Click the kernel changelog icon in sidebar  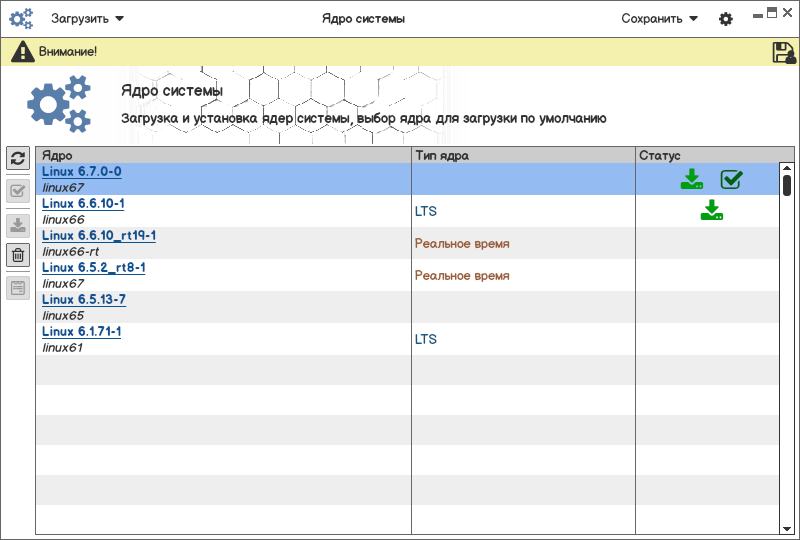(17, 288)
